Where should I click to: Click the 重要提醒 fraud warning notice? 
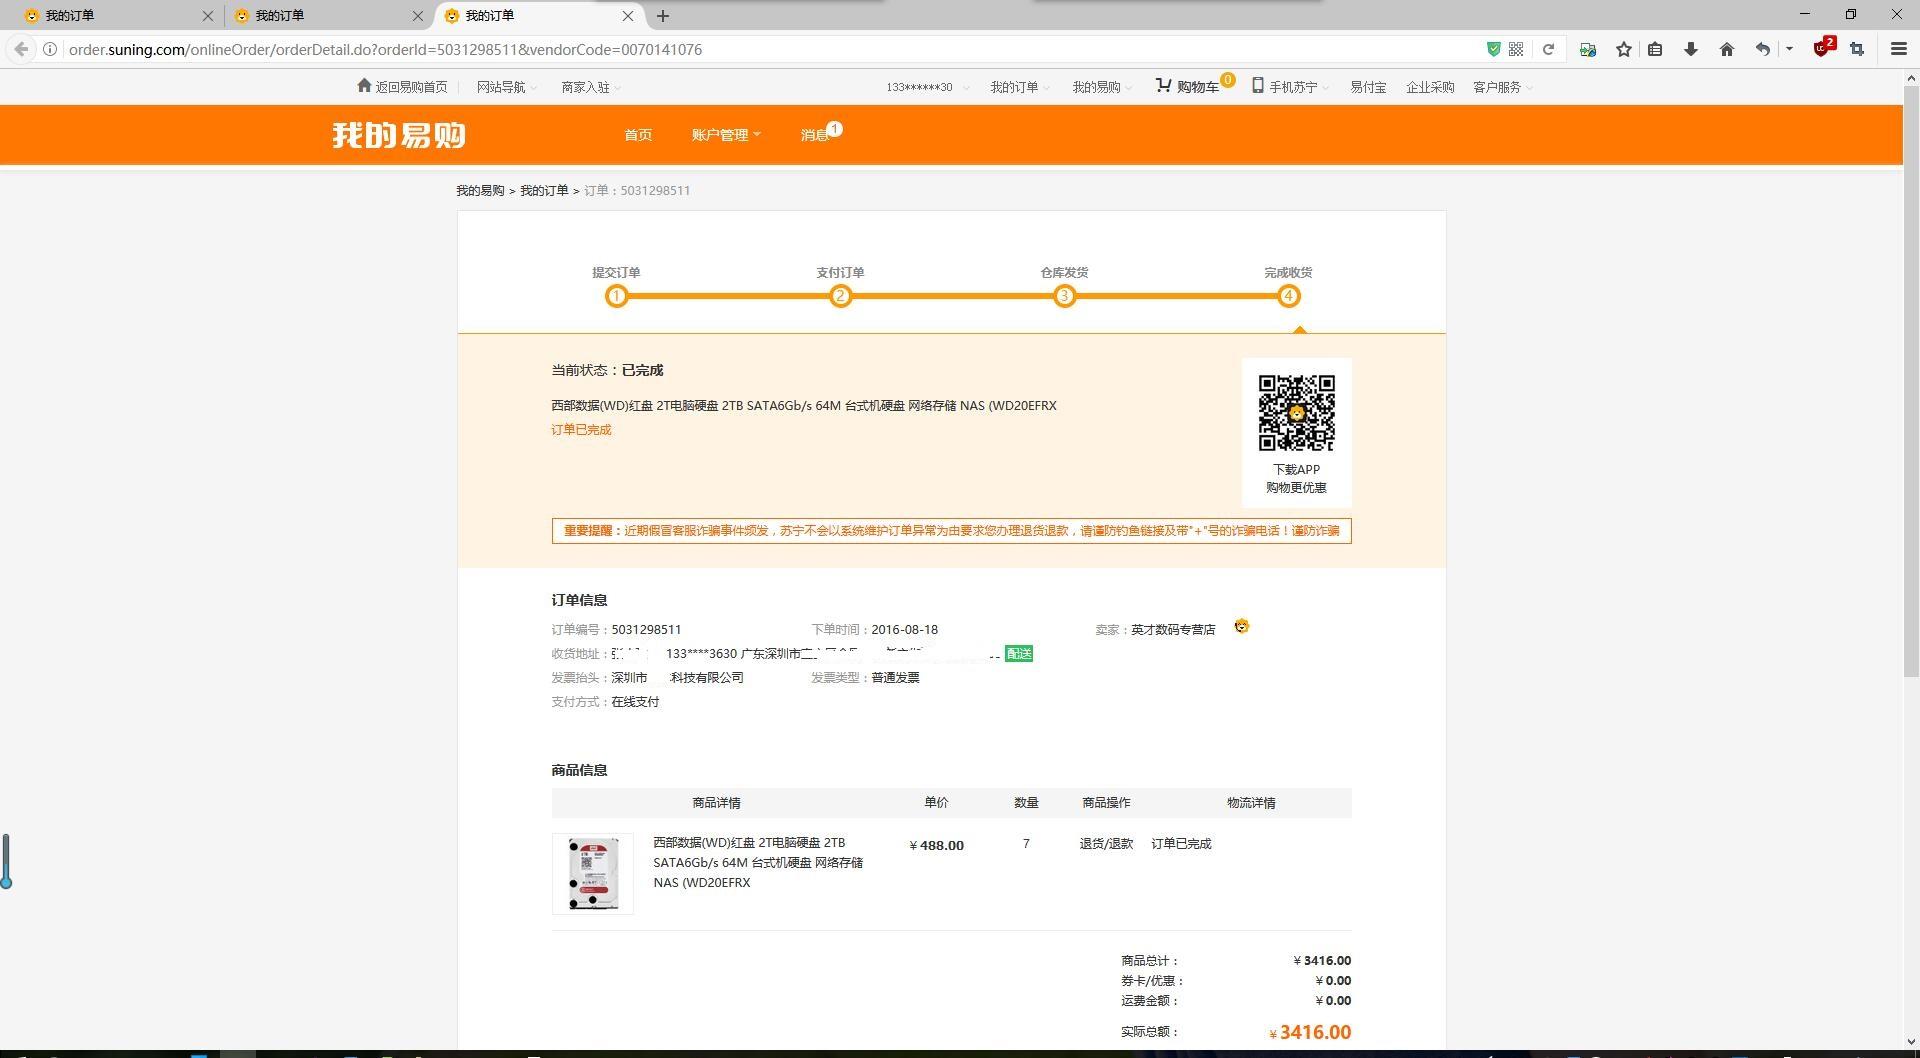pyautogui.click(x=951, y=531)
